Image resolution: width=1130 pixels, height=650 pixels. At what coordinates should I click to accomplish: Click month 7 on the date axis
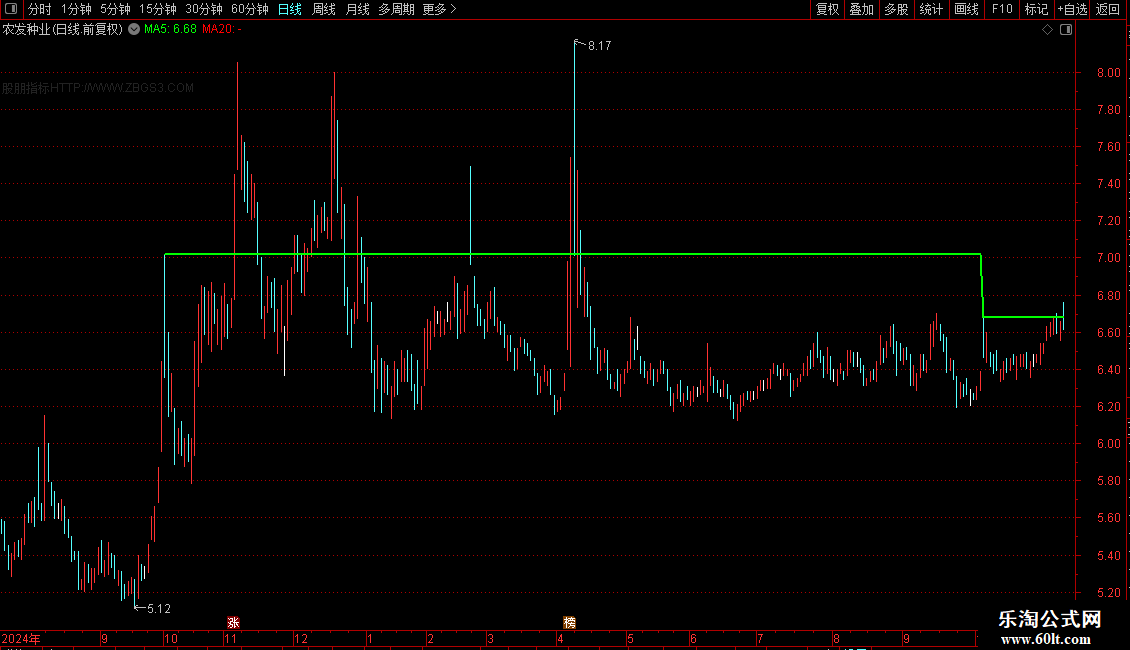tap(760, 639)
